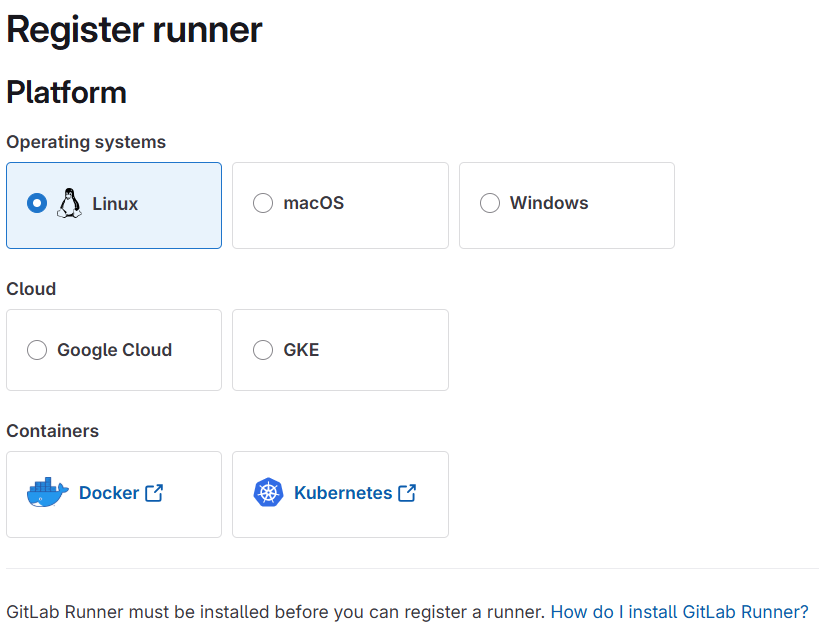This screenshot has width=819, height=627.
Task: Open the Kubernetes link text
Action: click(x=343, y=493)
